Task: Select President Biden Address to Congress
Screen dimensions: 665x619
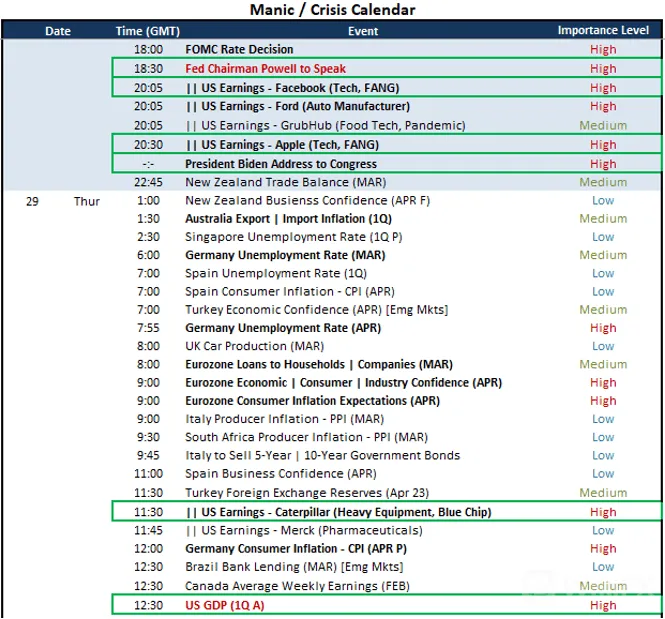Action: (x=281, y=164)
